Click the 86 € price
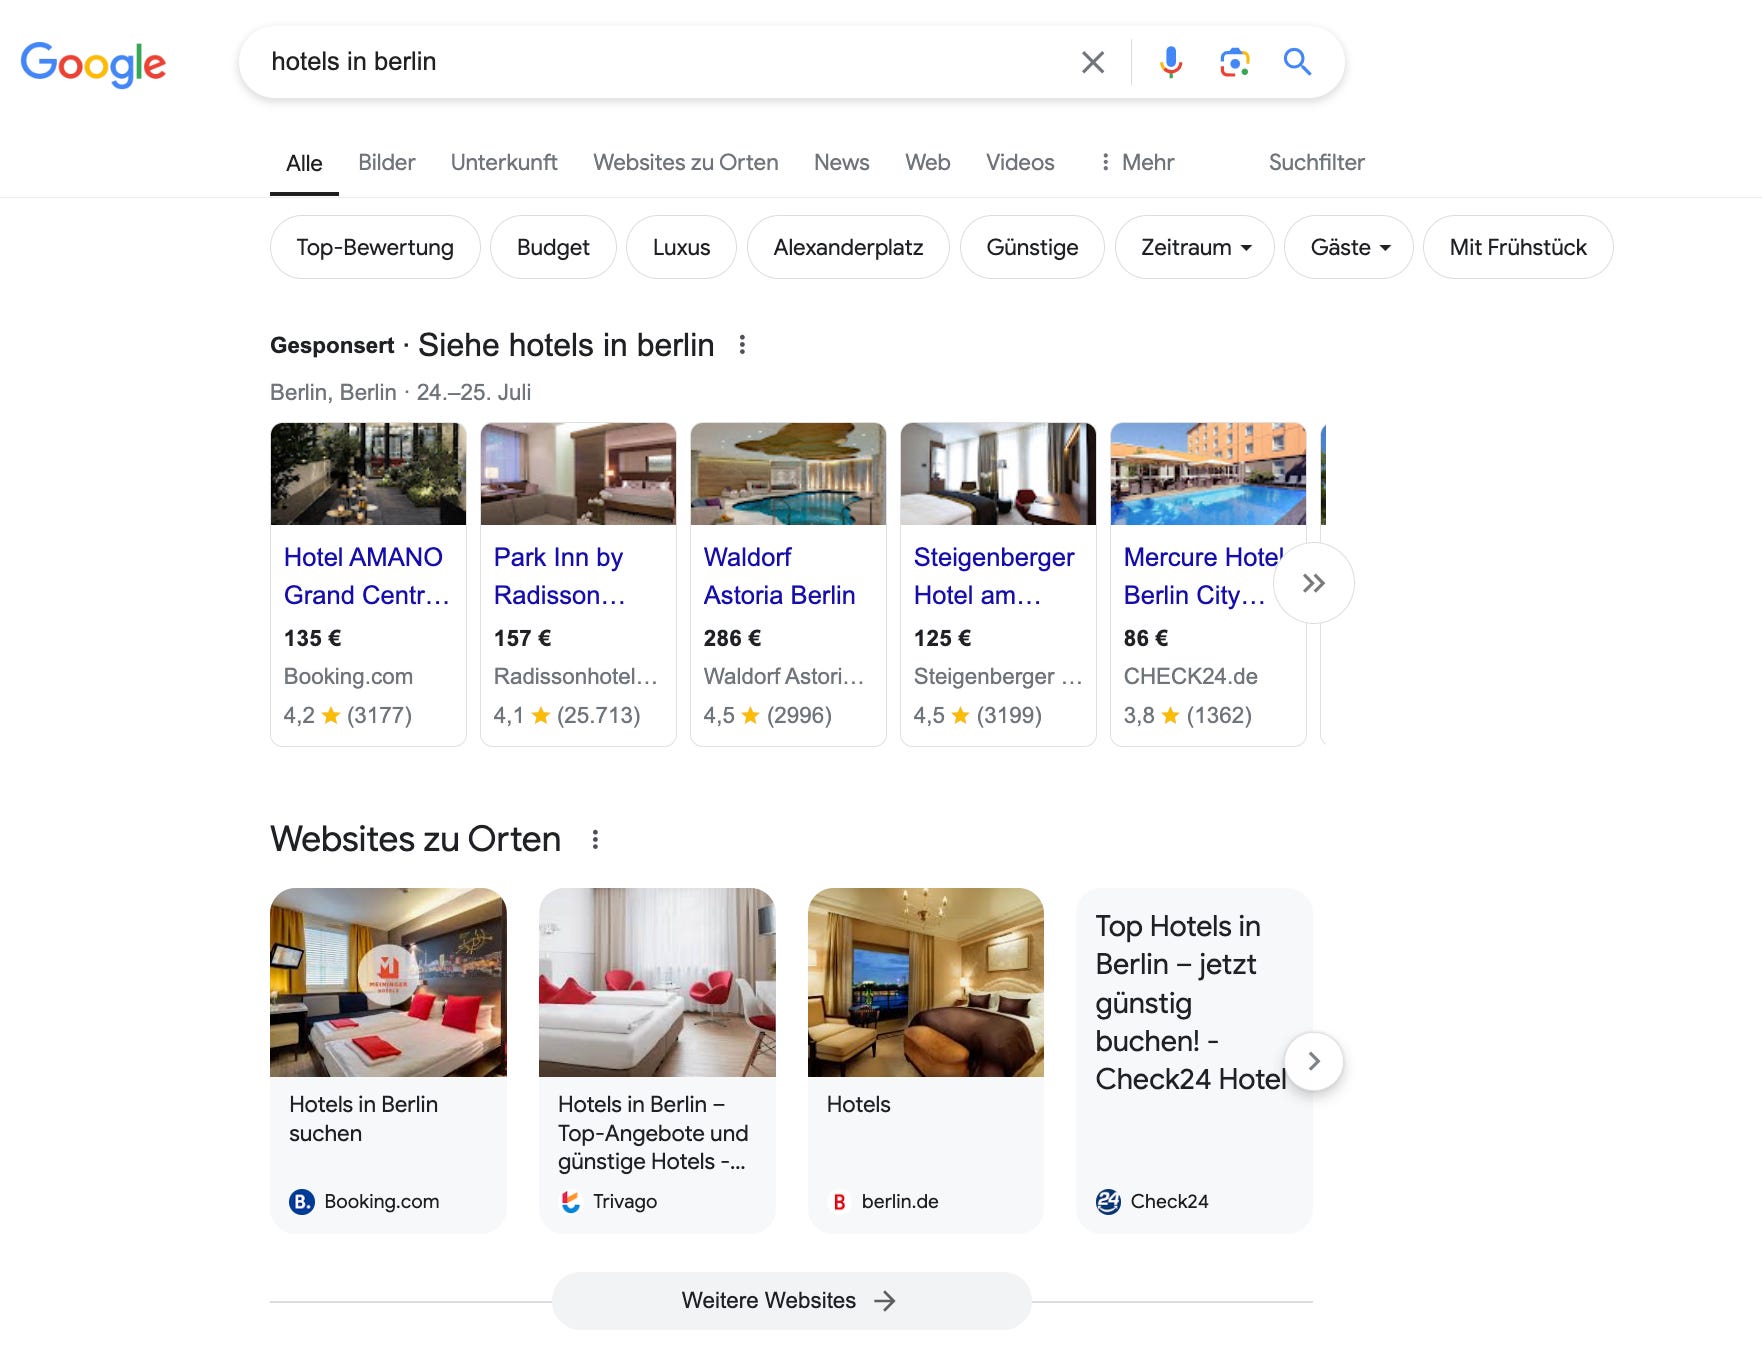This screenshot has height=1346, width=1762. point(1146,638)
